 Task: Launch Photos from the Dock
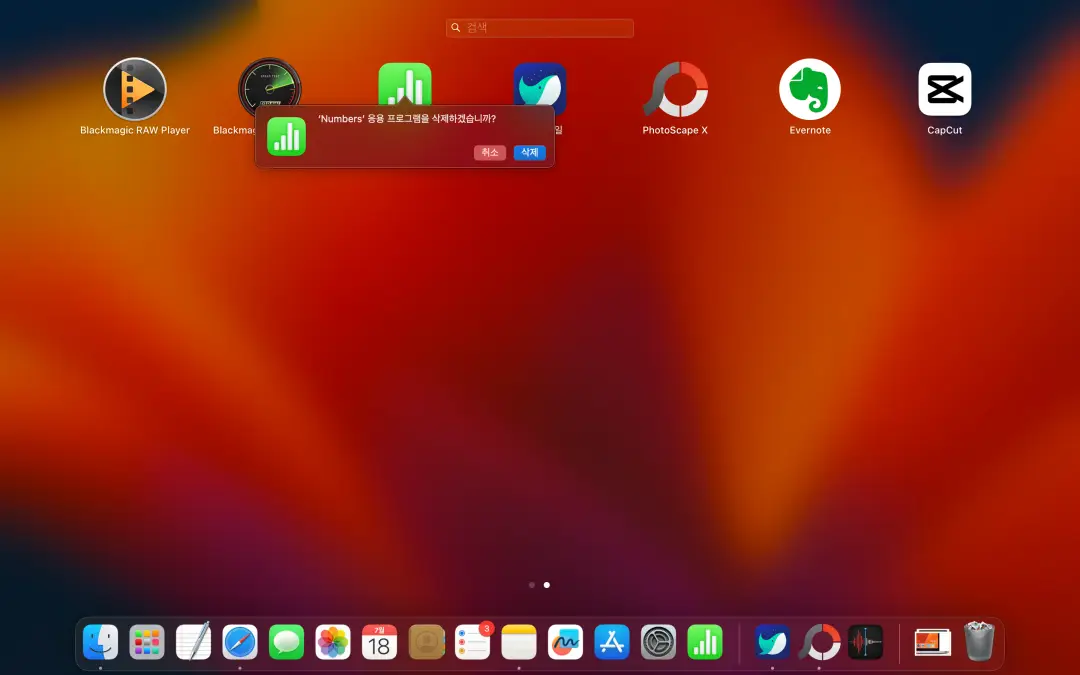click(x=333, y=642)
